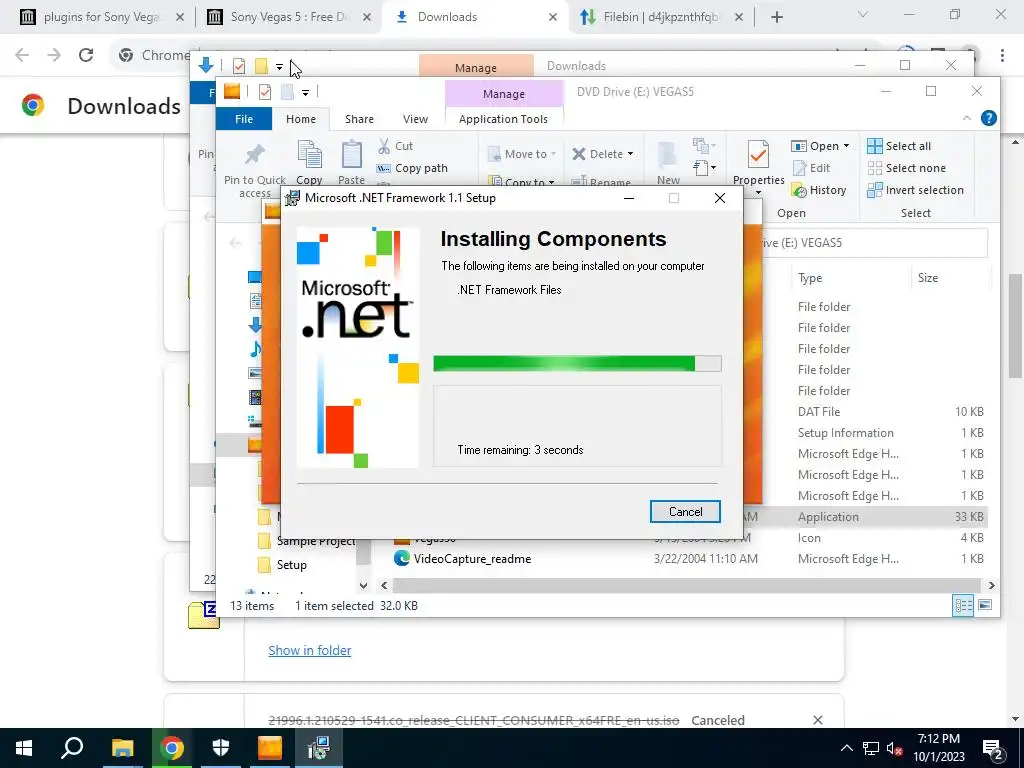Viewport: 1024px width, 768px height.
Task: Switch to the Filebin browser tab
Action: click(x=661, y=17)
